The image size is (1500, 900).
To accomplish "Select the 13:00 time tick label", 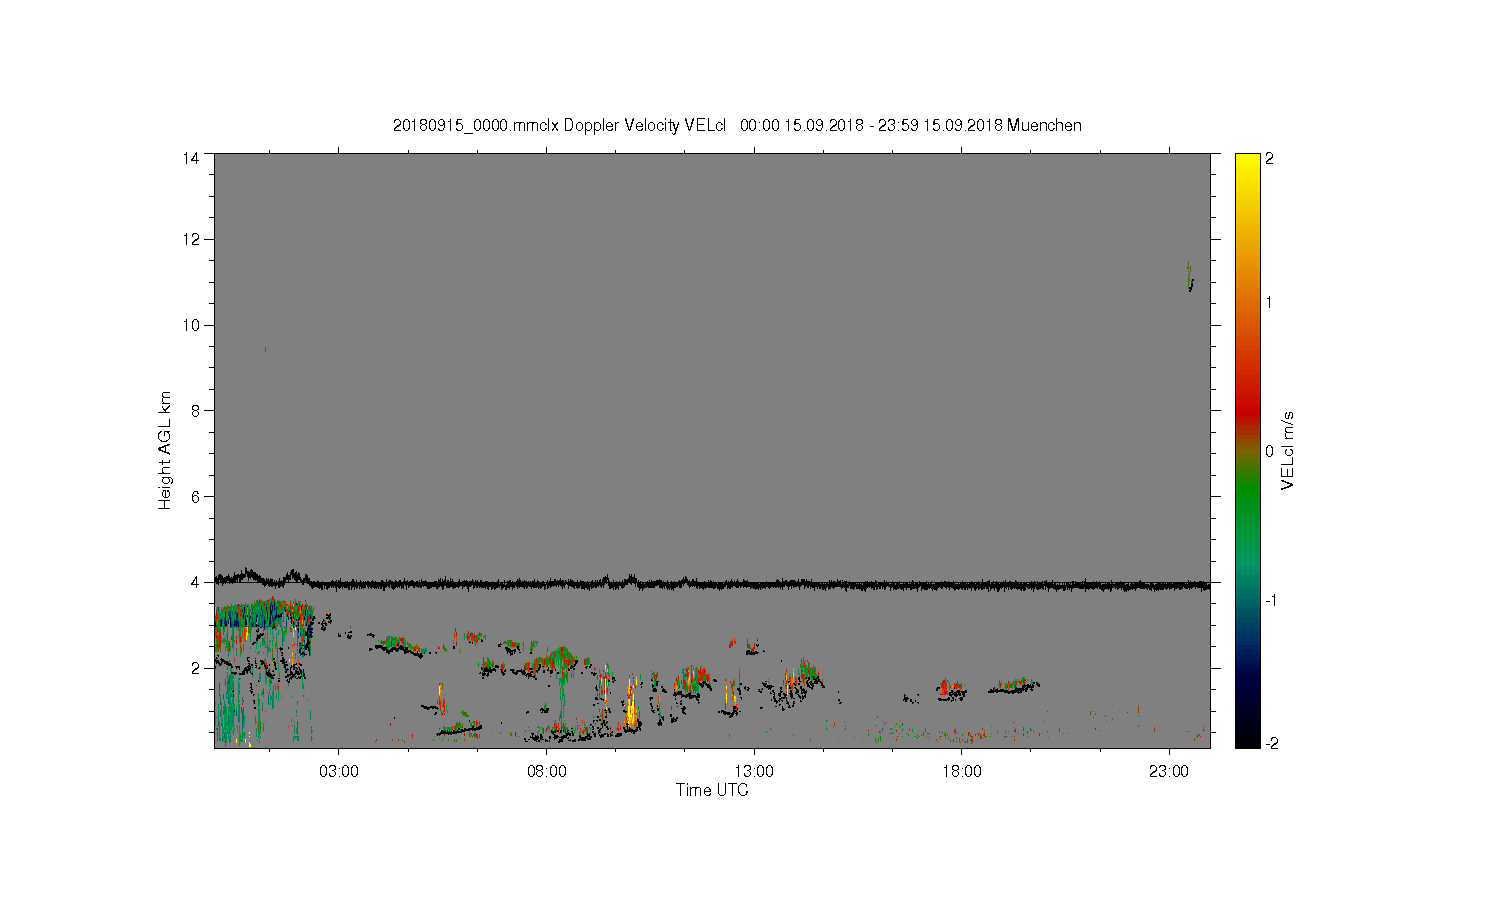I will [754, 772].
